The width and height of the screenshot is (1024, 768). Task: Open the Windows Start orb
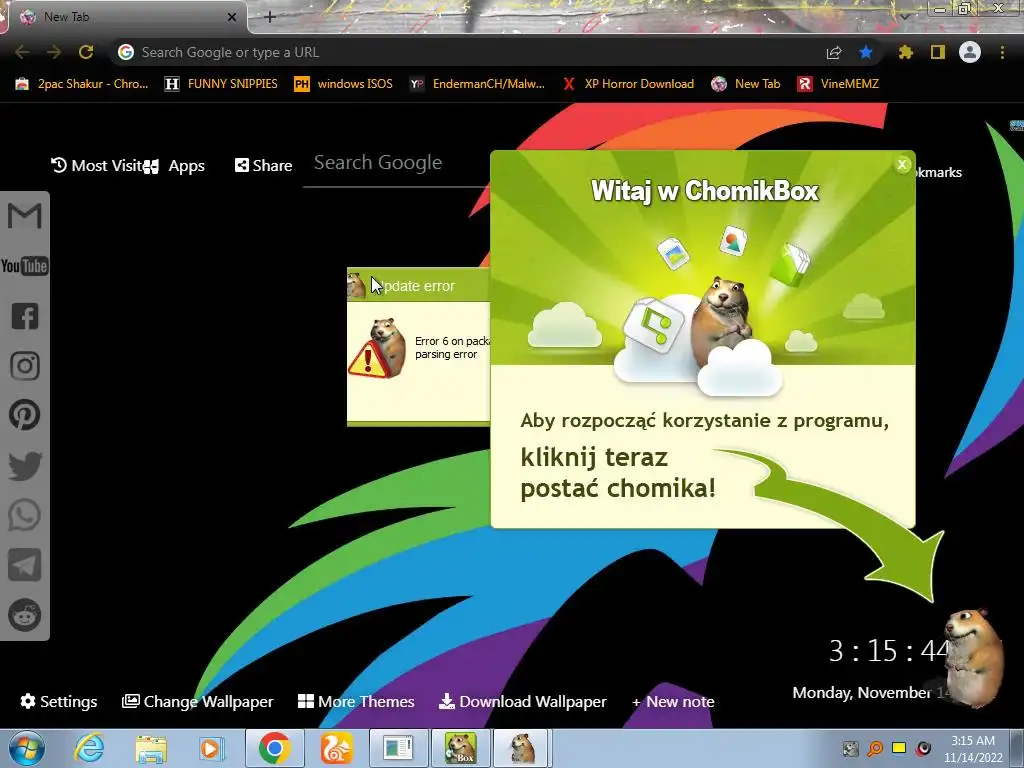(26, 748)
